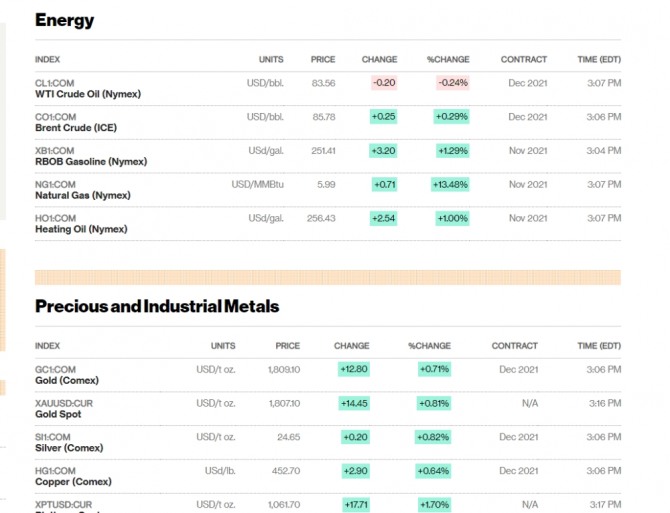Open the WTI Crude Oil (Nymex) link
Viewport: 670px width, 513px height.
tap(88, 94)
